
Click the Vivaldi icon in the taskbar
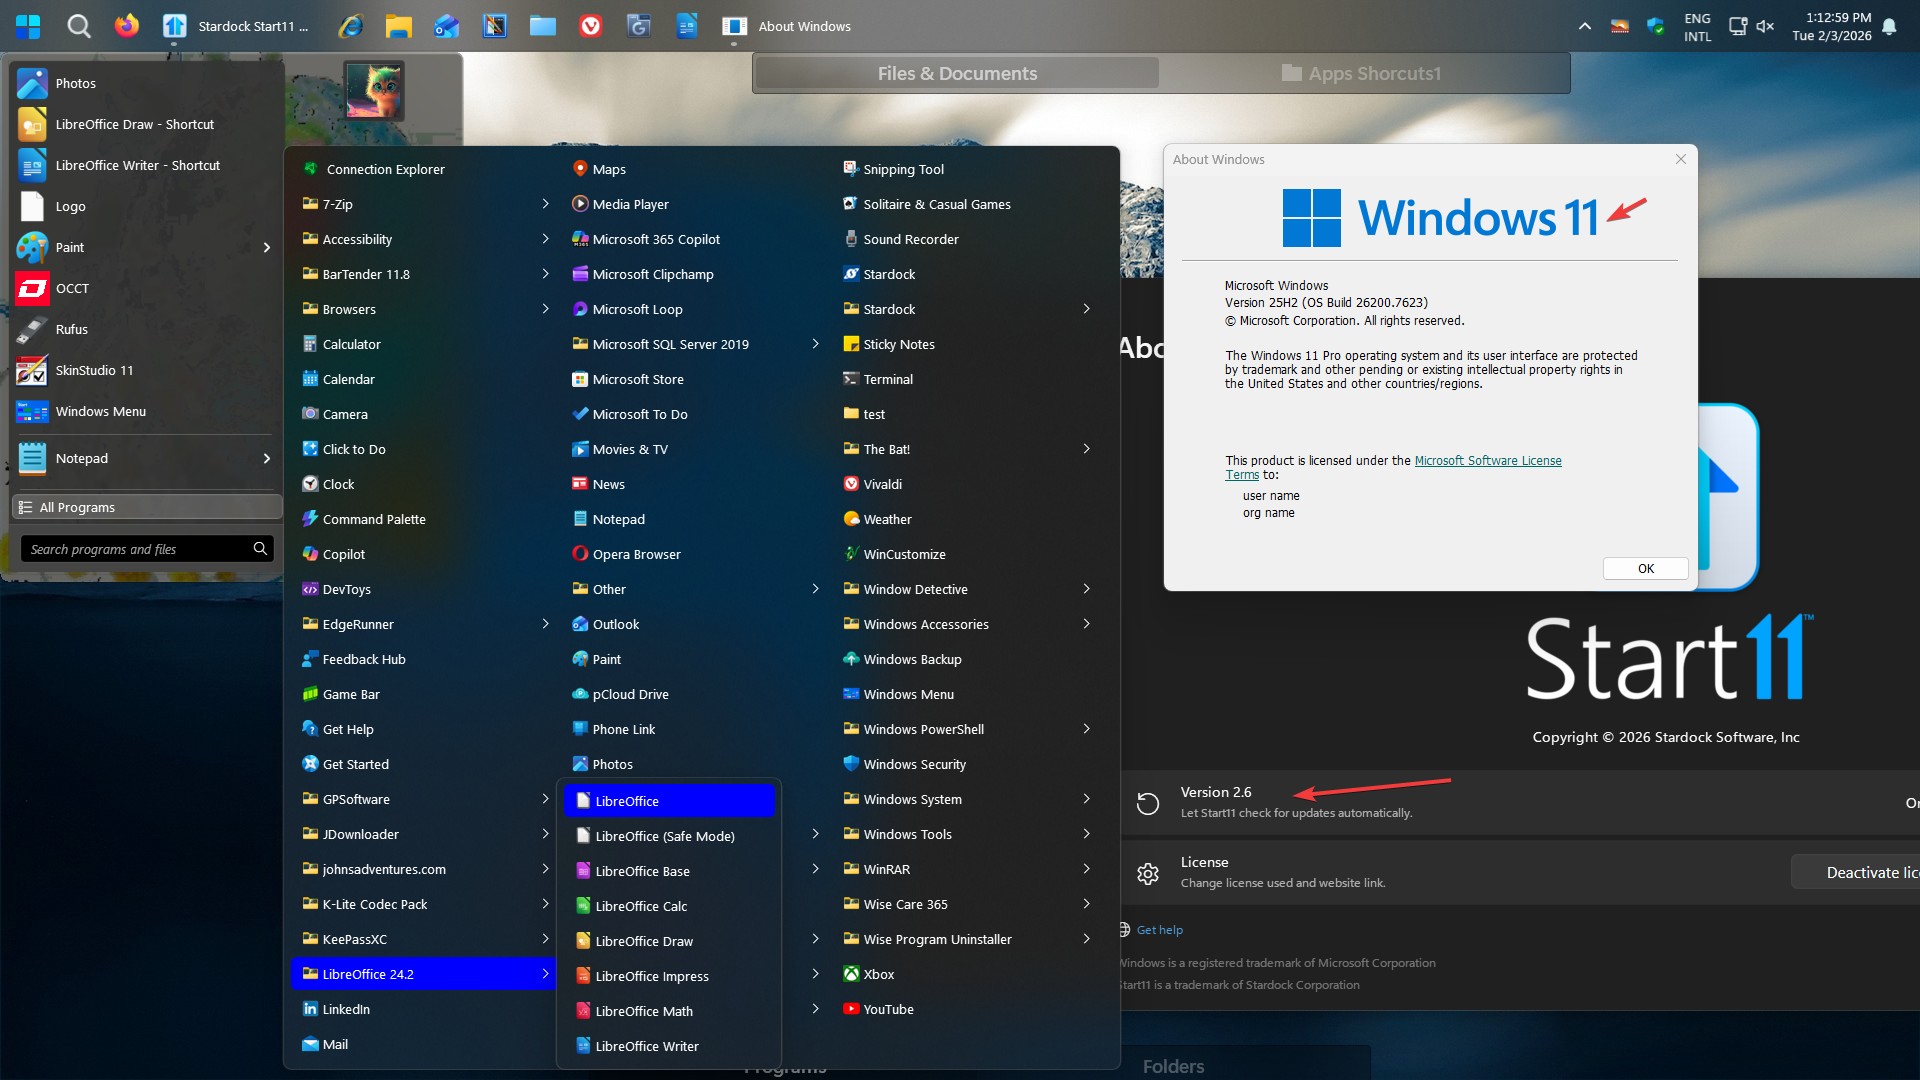coord(591,26)
